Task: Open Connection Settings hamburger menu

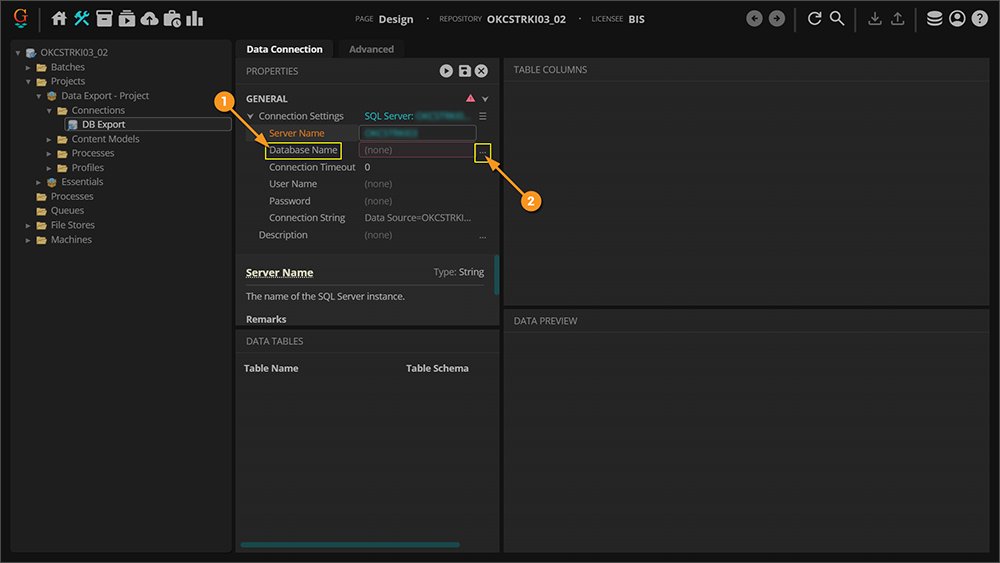Action: [483, 116]
